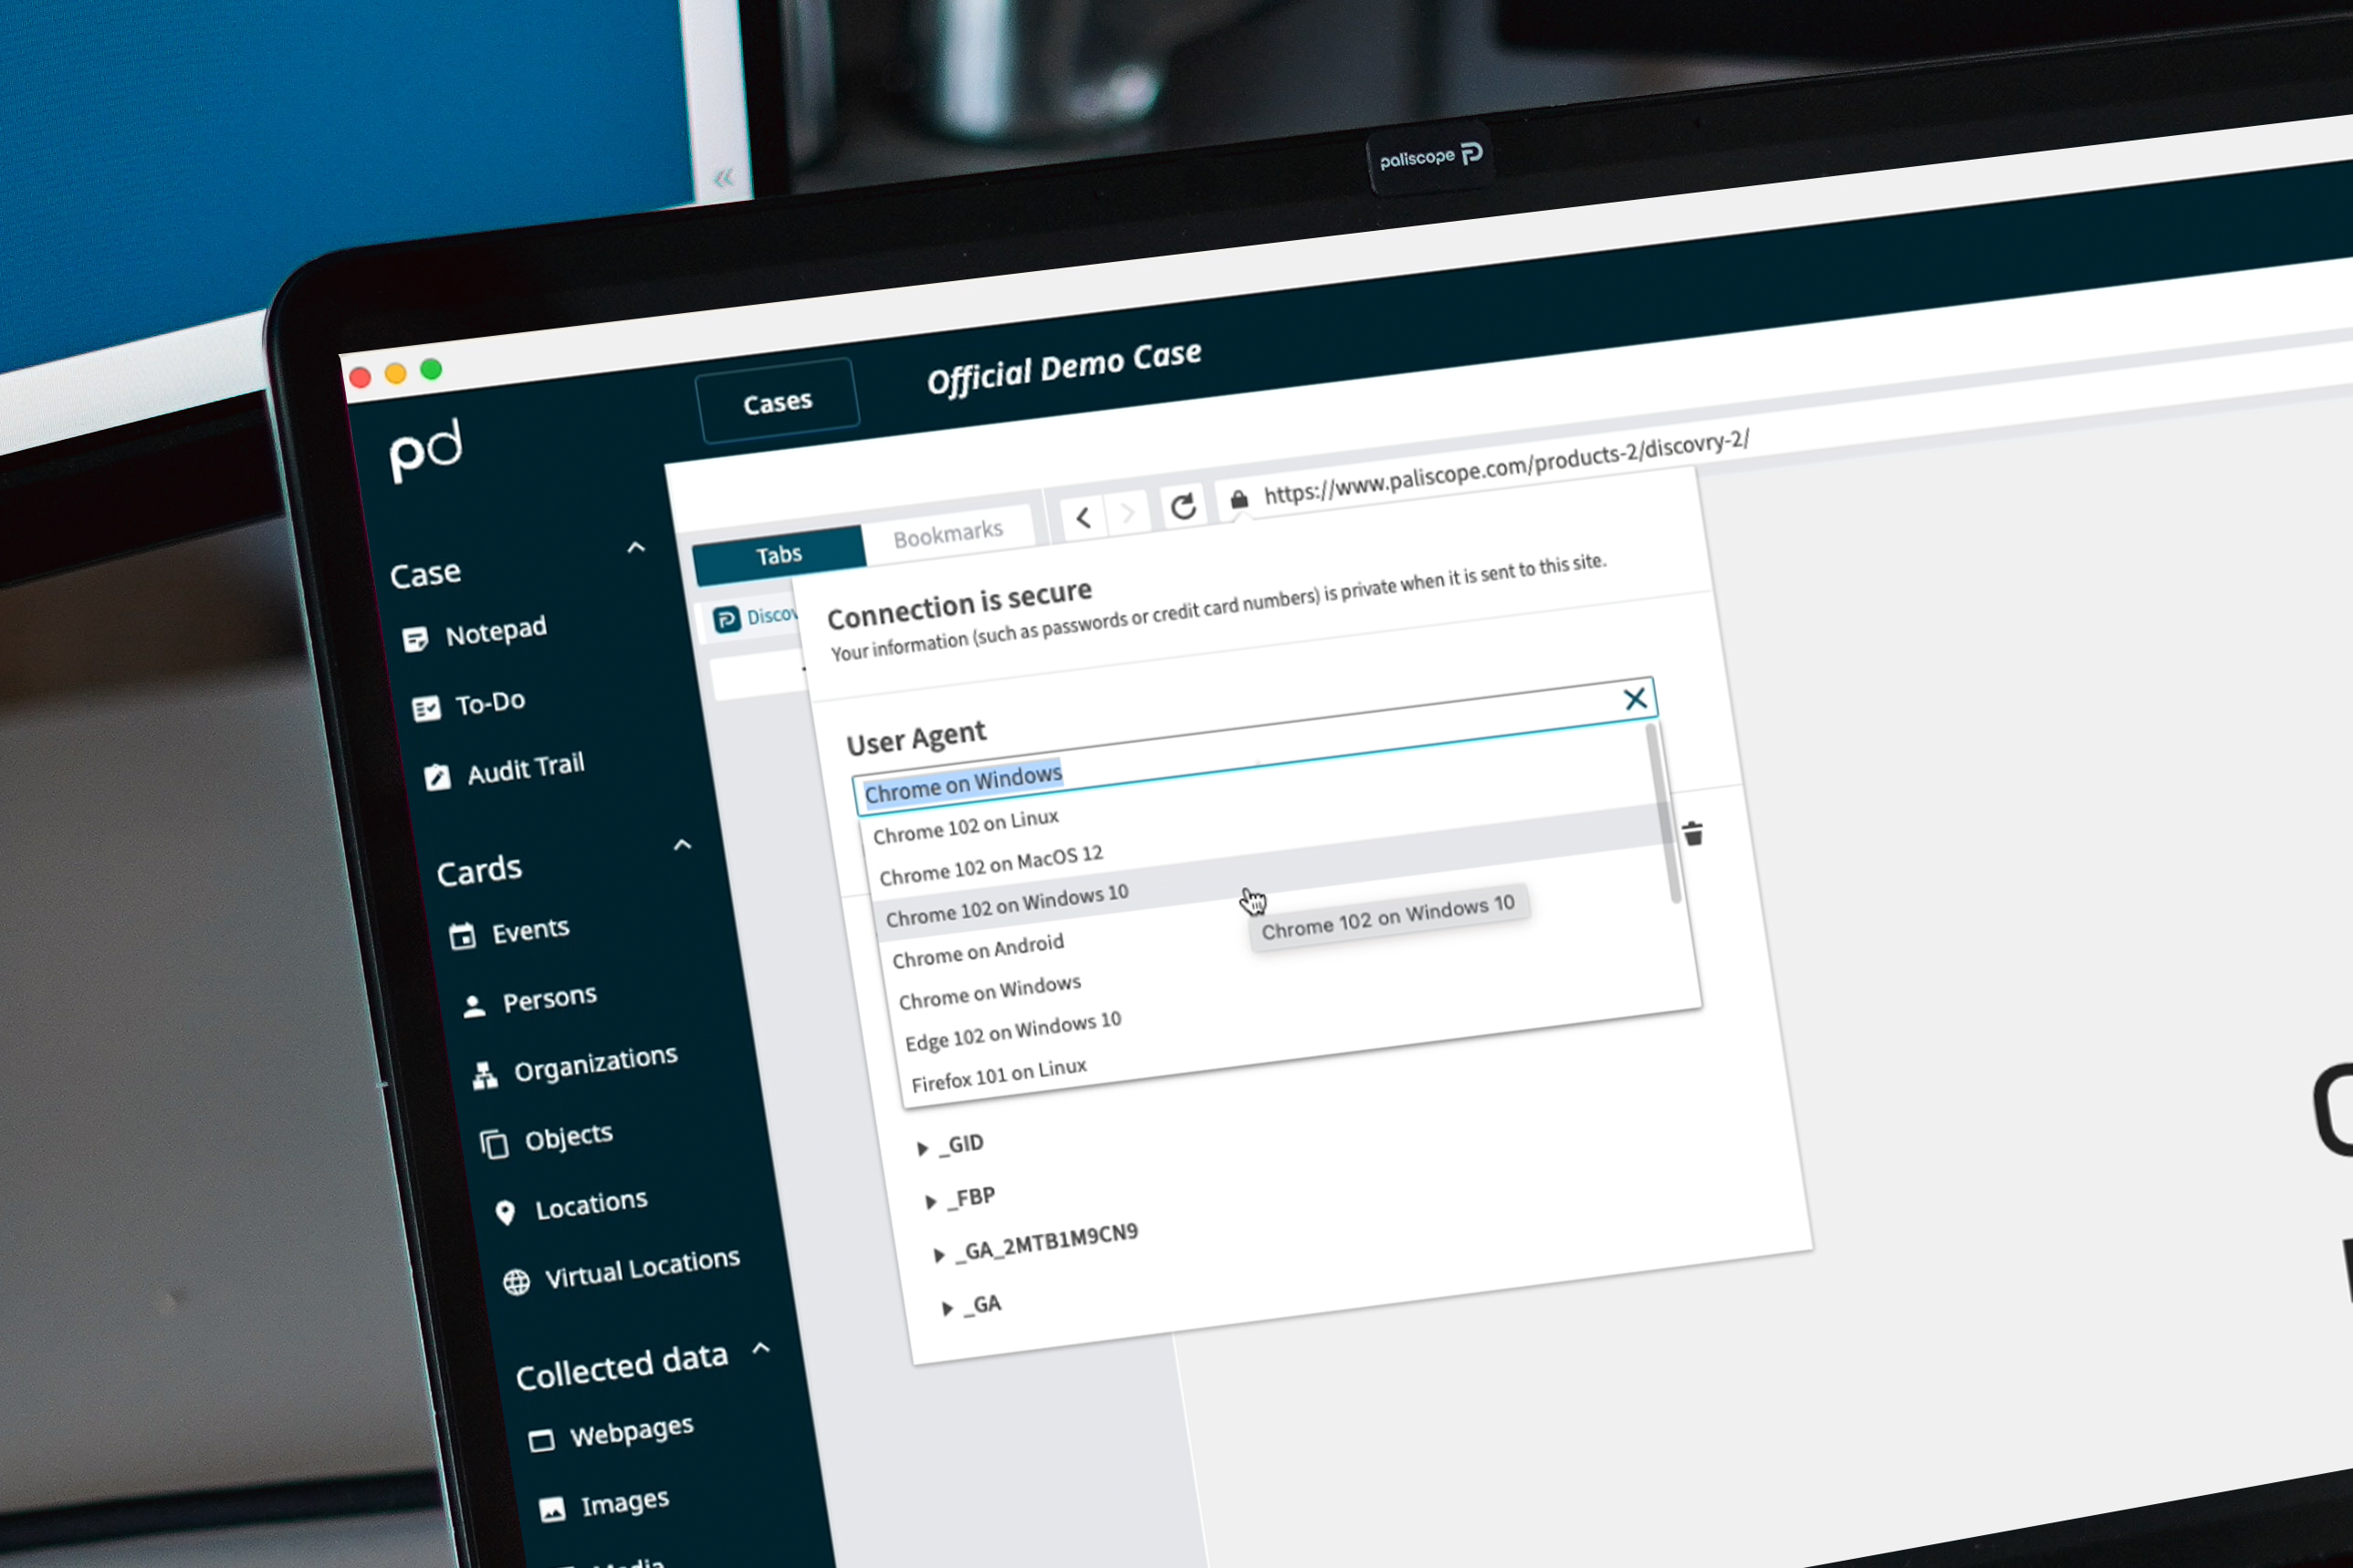The width and height of the screenshot is (2353, 1568).
Task: Click the Cases button
Action: pos(777,402)
